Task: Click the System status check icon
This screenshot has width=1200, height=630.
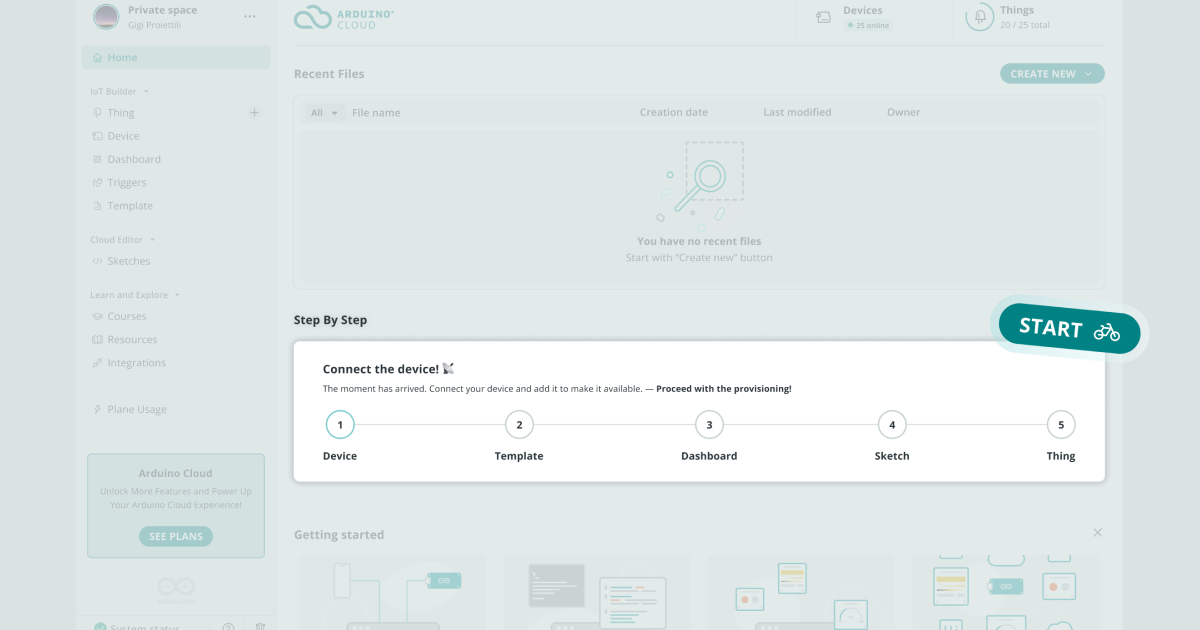Action: (x=100, y=628)
